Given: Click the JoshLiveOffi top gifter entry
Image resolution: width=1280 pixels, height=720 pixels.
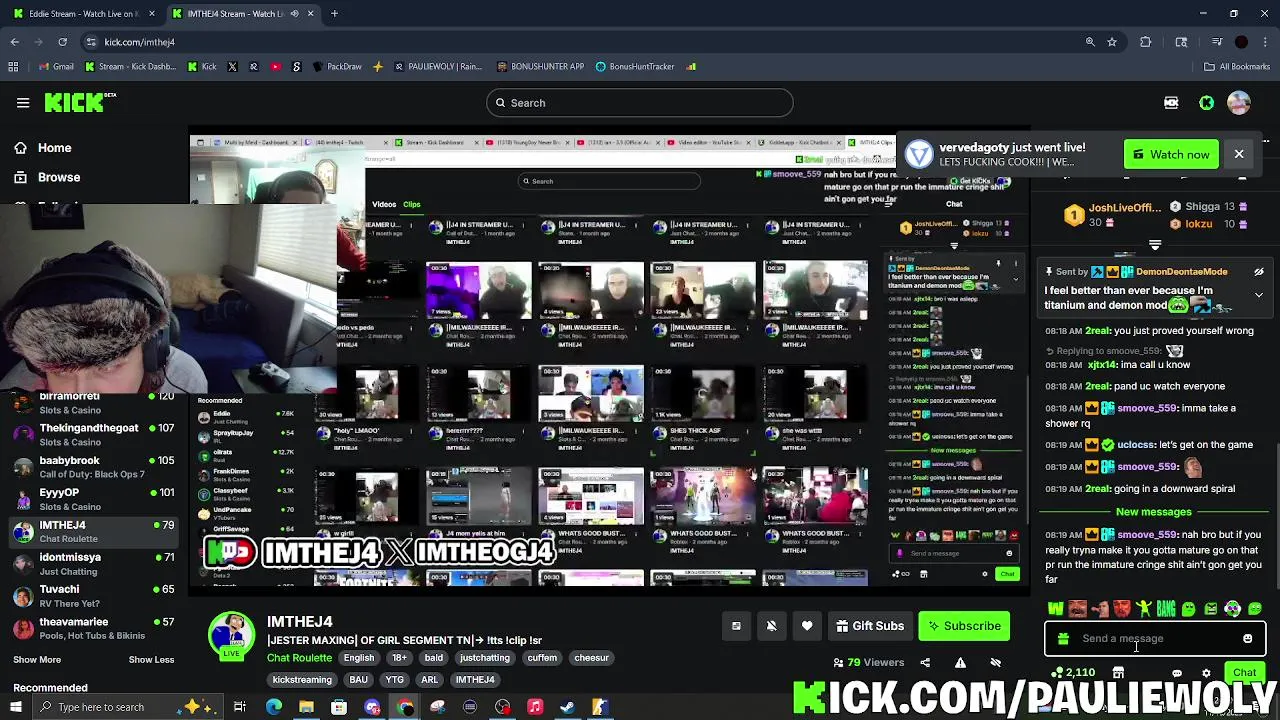Looking at the screenshot, I should tap(1113, 215).
